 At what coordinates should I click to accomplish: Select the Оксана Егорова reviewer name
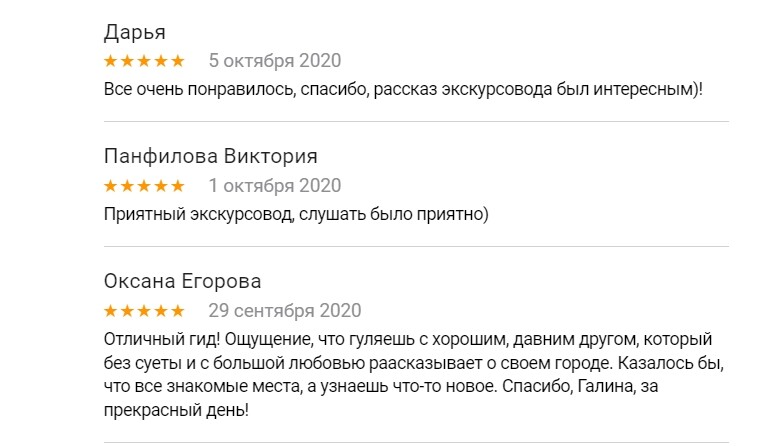click(x=182, y=281)
